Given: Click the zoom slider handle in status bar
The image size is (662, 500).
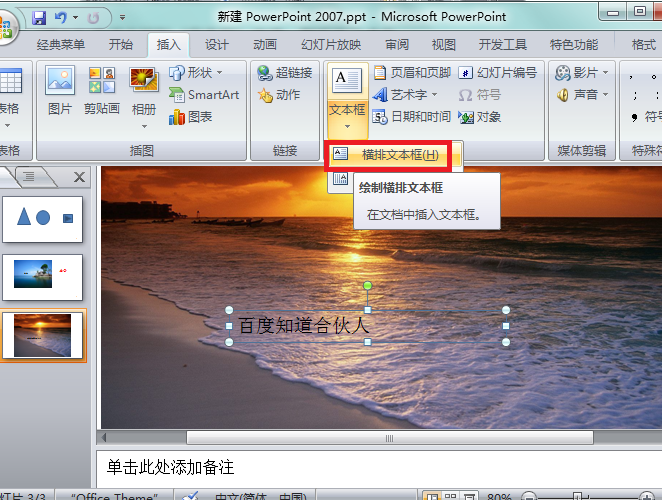Looking at the screenshot, I should [579, 496].
